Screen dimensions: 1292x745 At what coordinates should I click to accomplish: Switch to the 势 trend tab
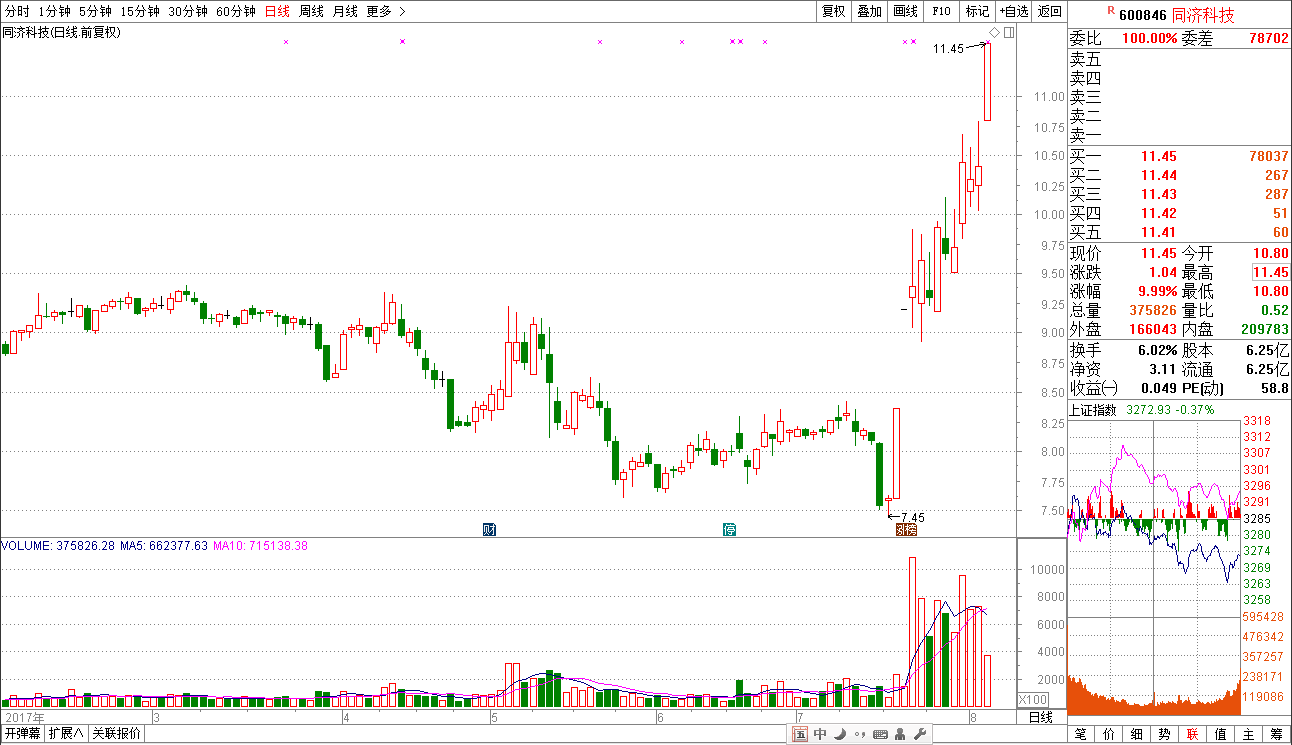coord(1165,734)
